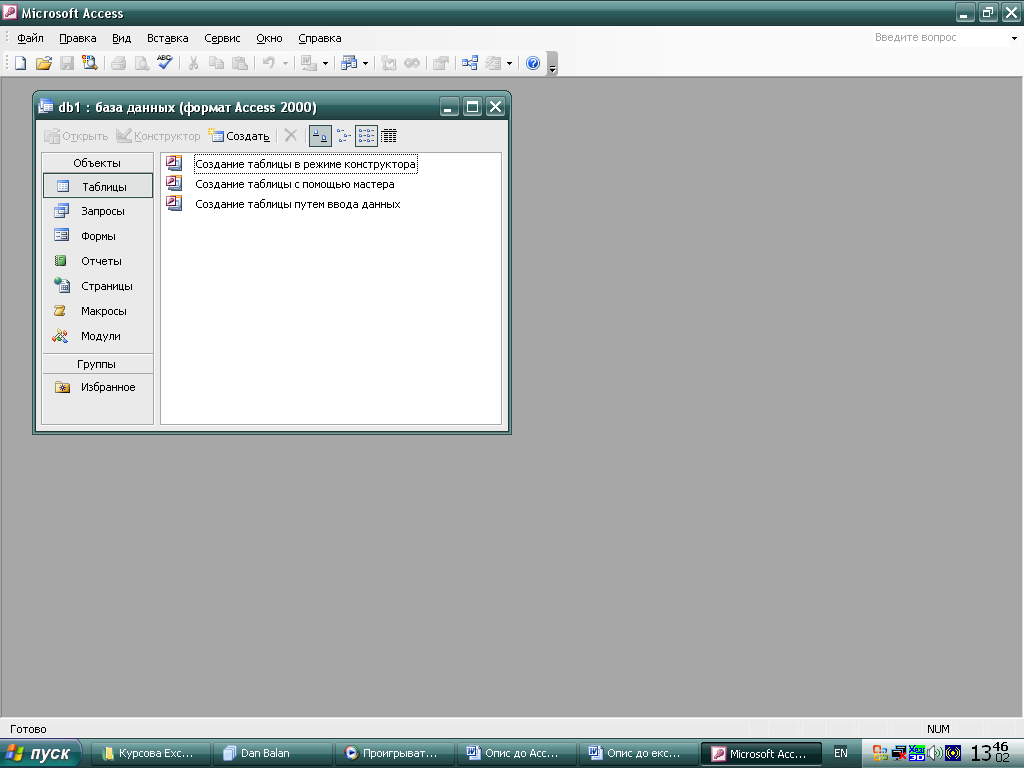The height and width of the screenshot is (768, 1024).
Task: Click the New Object toolbar icon
Action: point(494,63)
